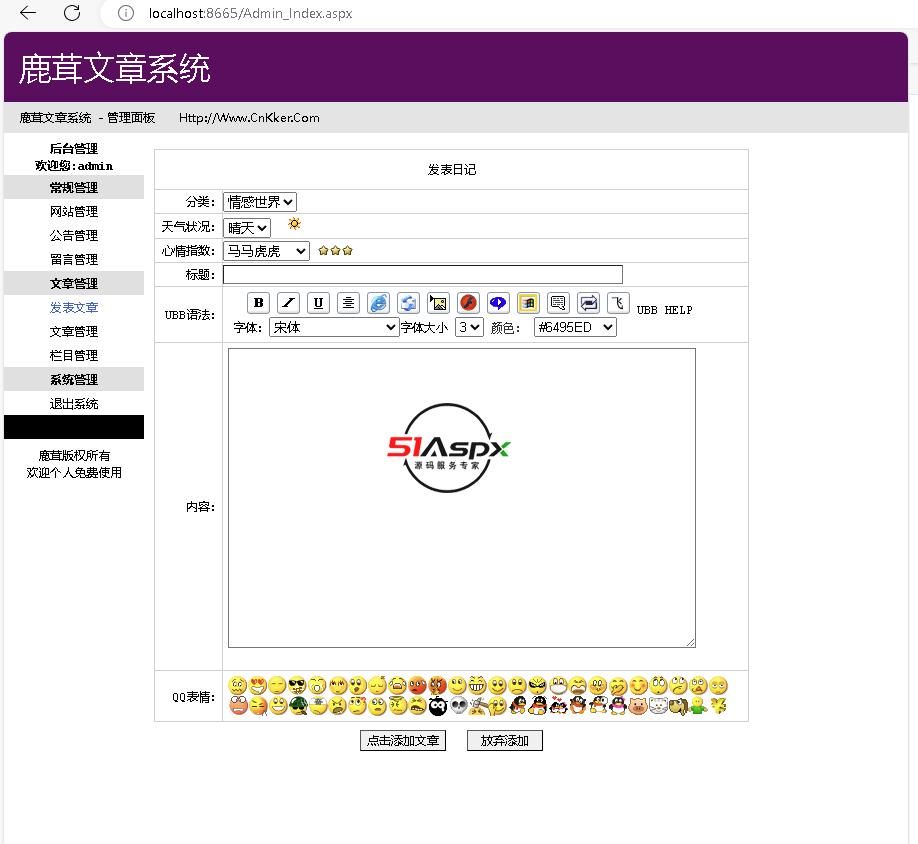Insert the hammer-hitting-head emoticon
Viewport: 918px width, 844px height.
478,706
